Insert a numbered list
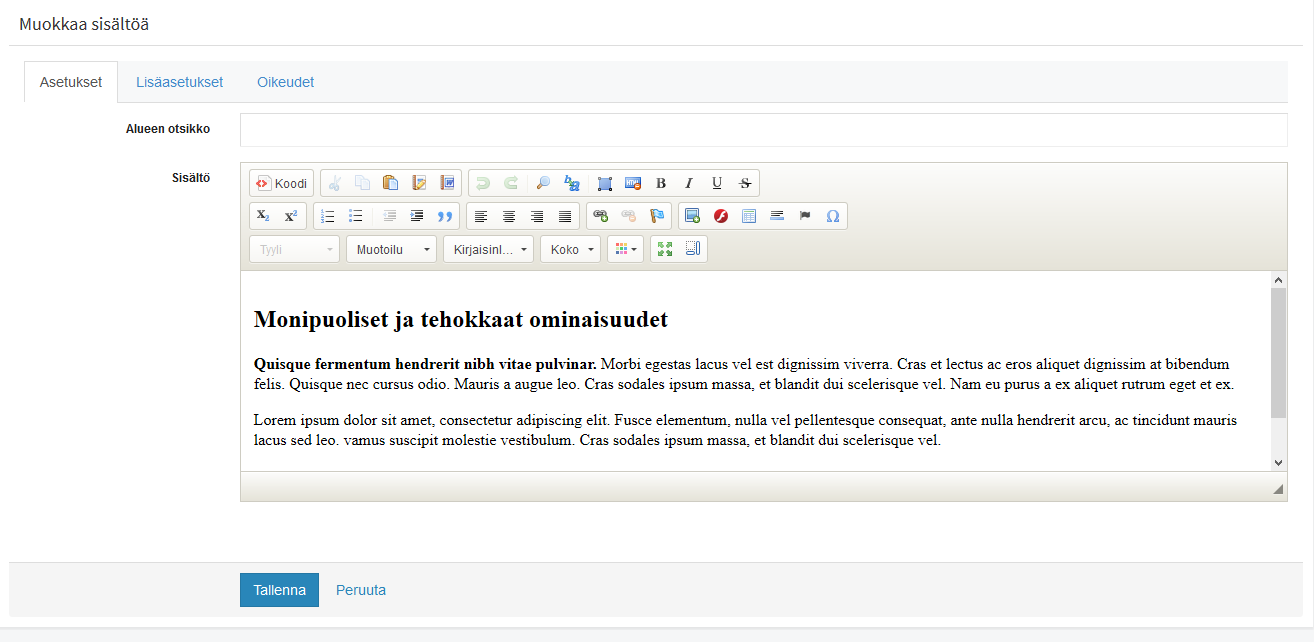This screenshot has height=642, width=1314. click(x=328, y=216)
